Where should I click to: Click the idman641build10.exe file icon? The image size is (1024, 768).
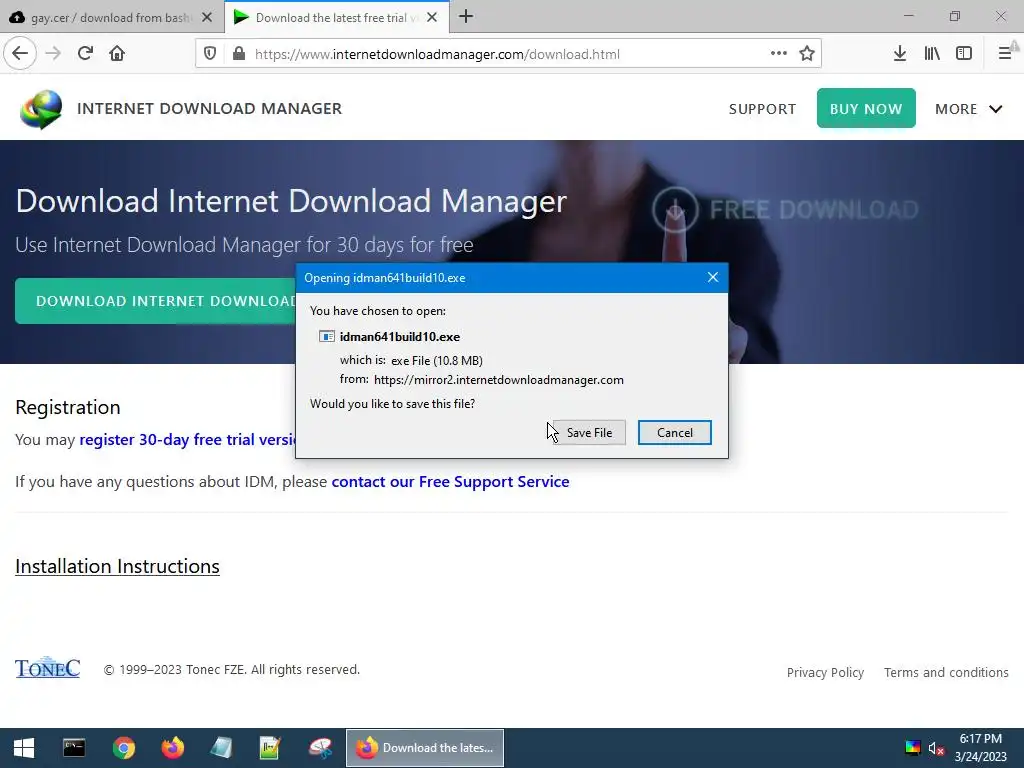(327, 336)
